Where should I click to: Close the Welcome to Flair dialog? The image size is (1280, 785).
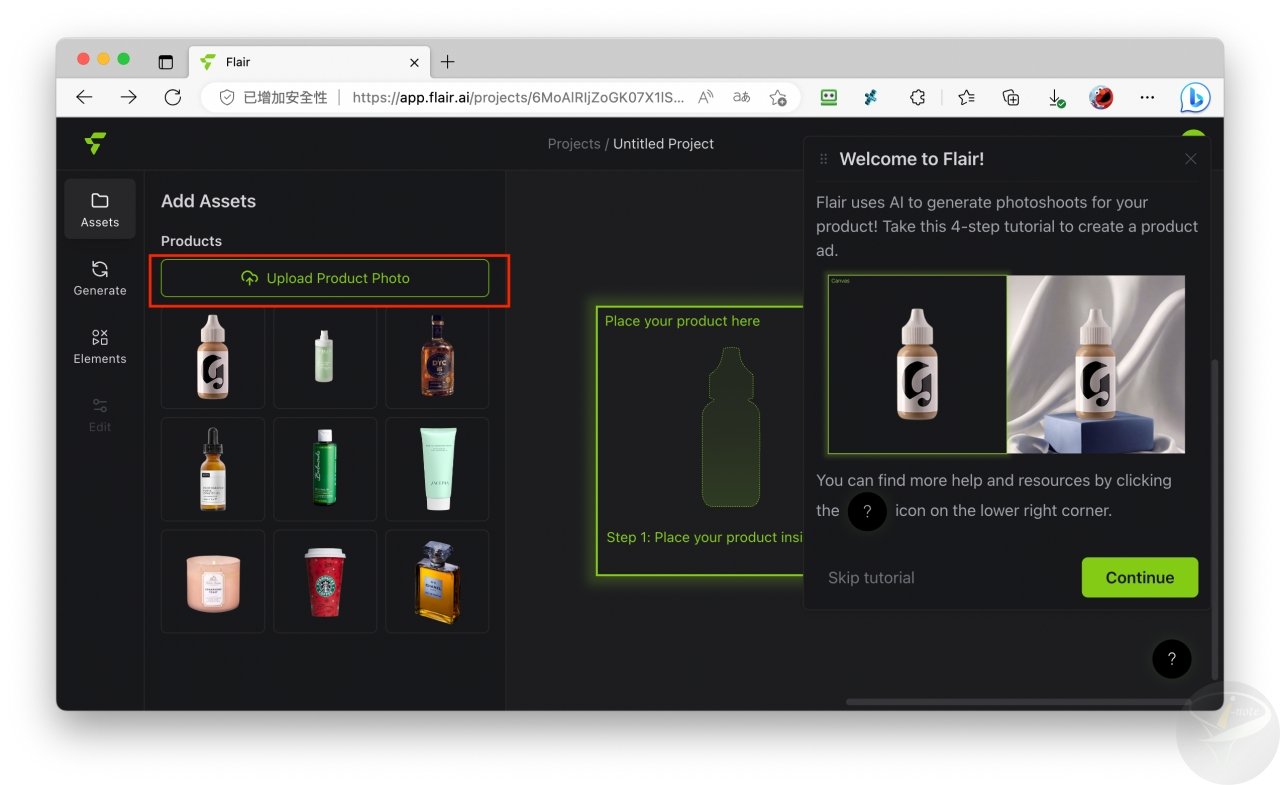point(1190,159)
